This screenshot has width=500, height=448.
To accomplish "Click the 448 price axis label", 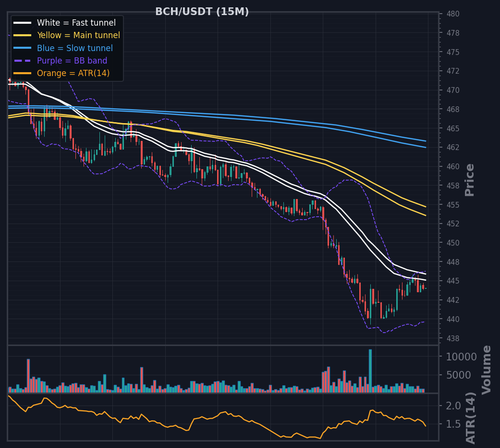I will click(453, 262).
